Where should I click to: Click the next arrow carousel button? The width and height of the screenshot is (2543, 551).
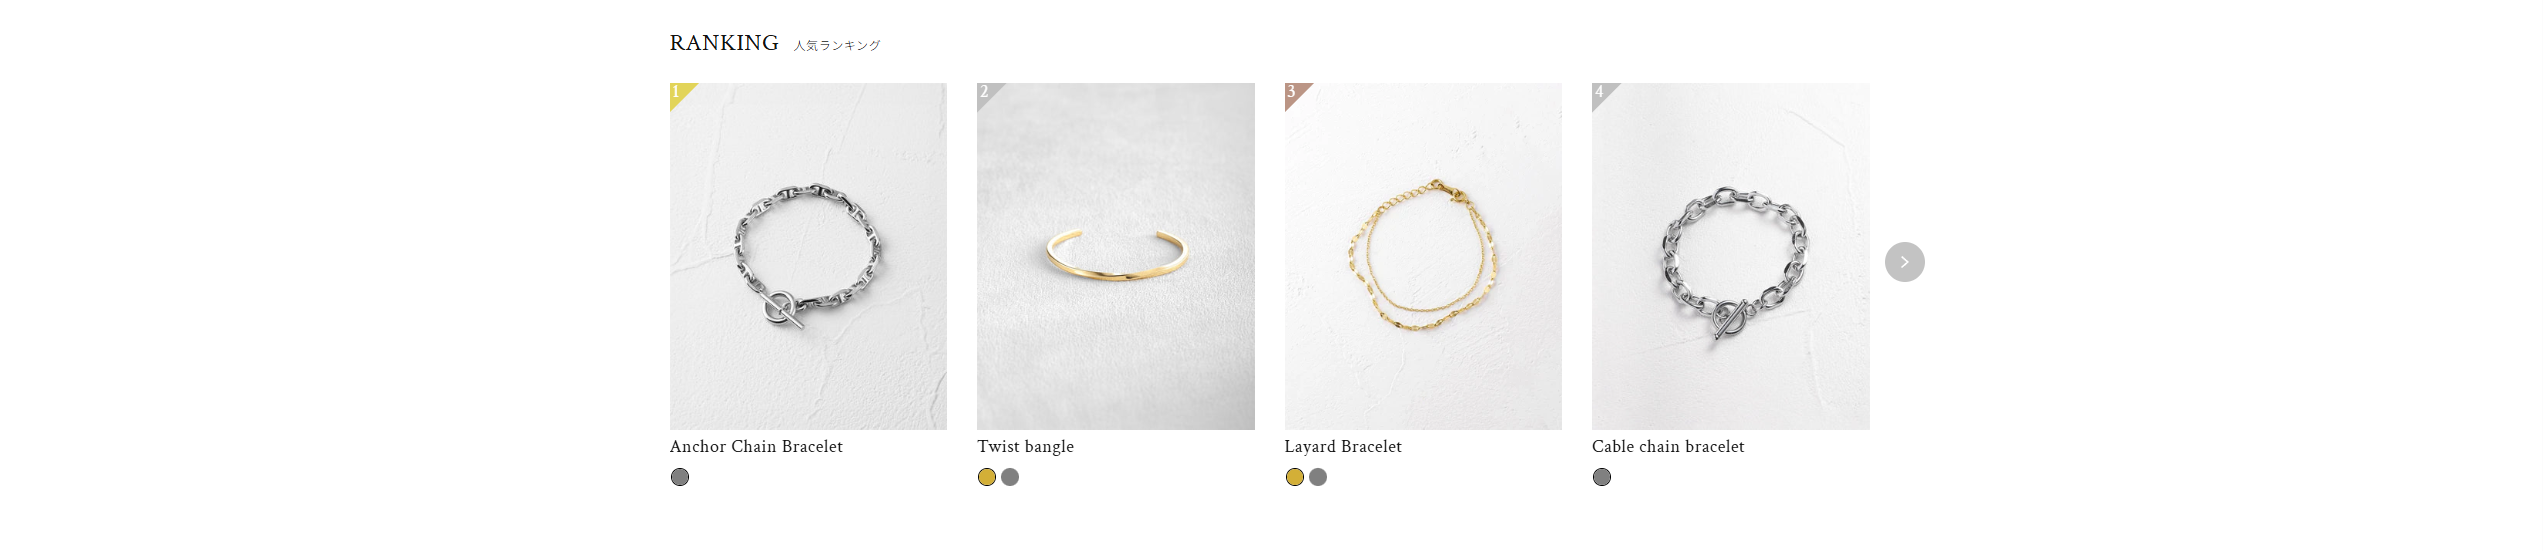point(1904,262)
